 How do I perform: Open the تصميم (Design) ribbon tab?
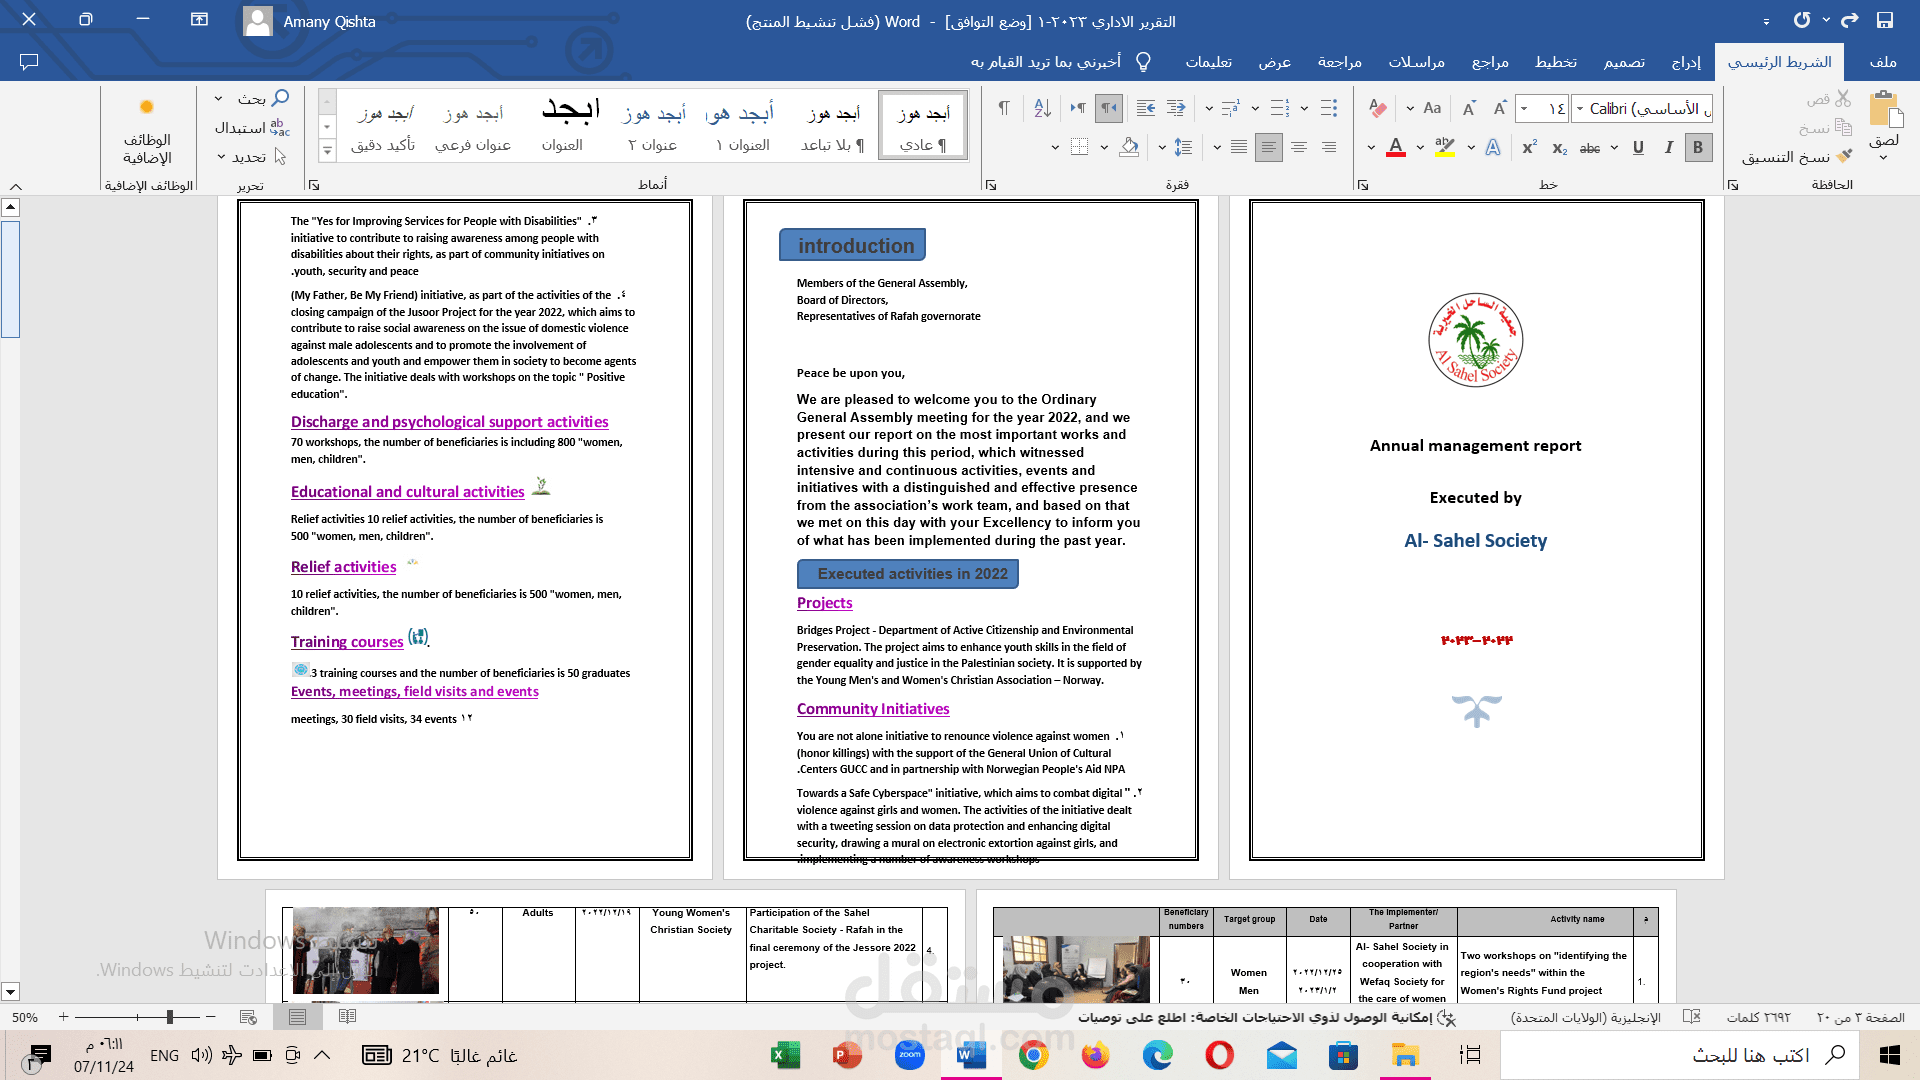point(1624,62)
